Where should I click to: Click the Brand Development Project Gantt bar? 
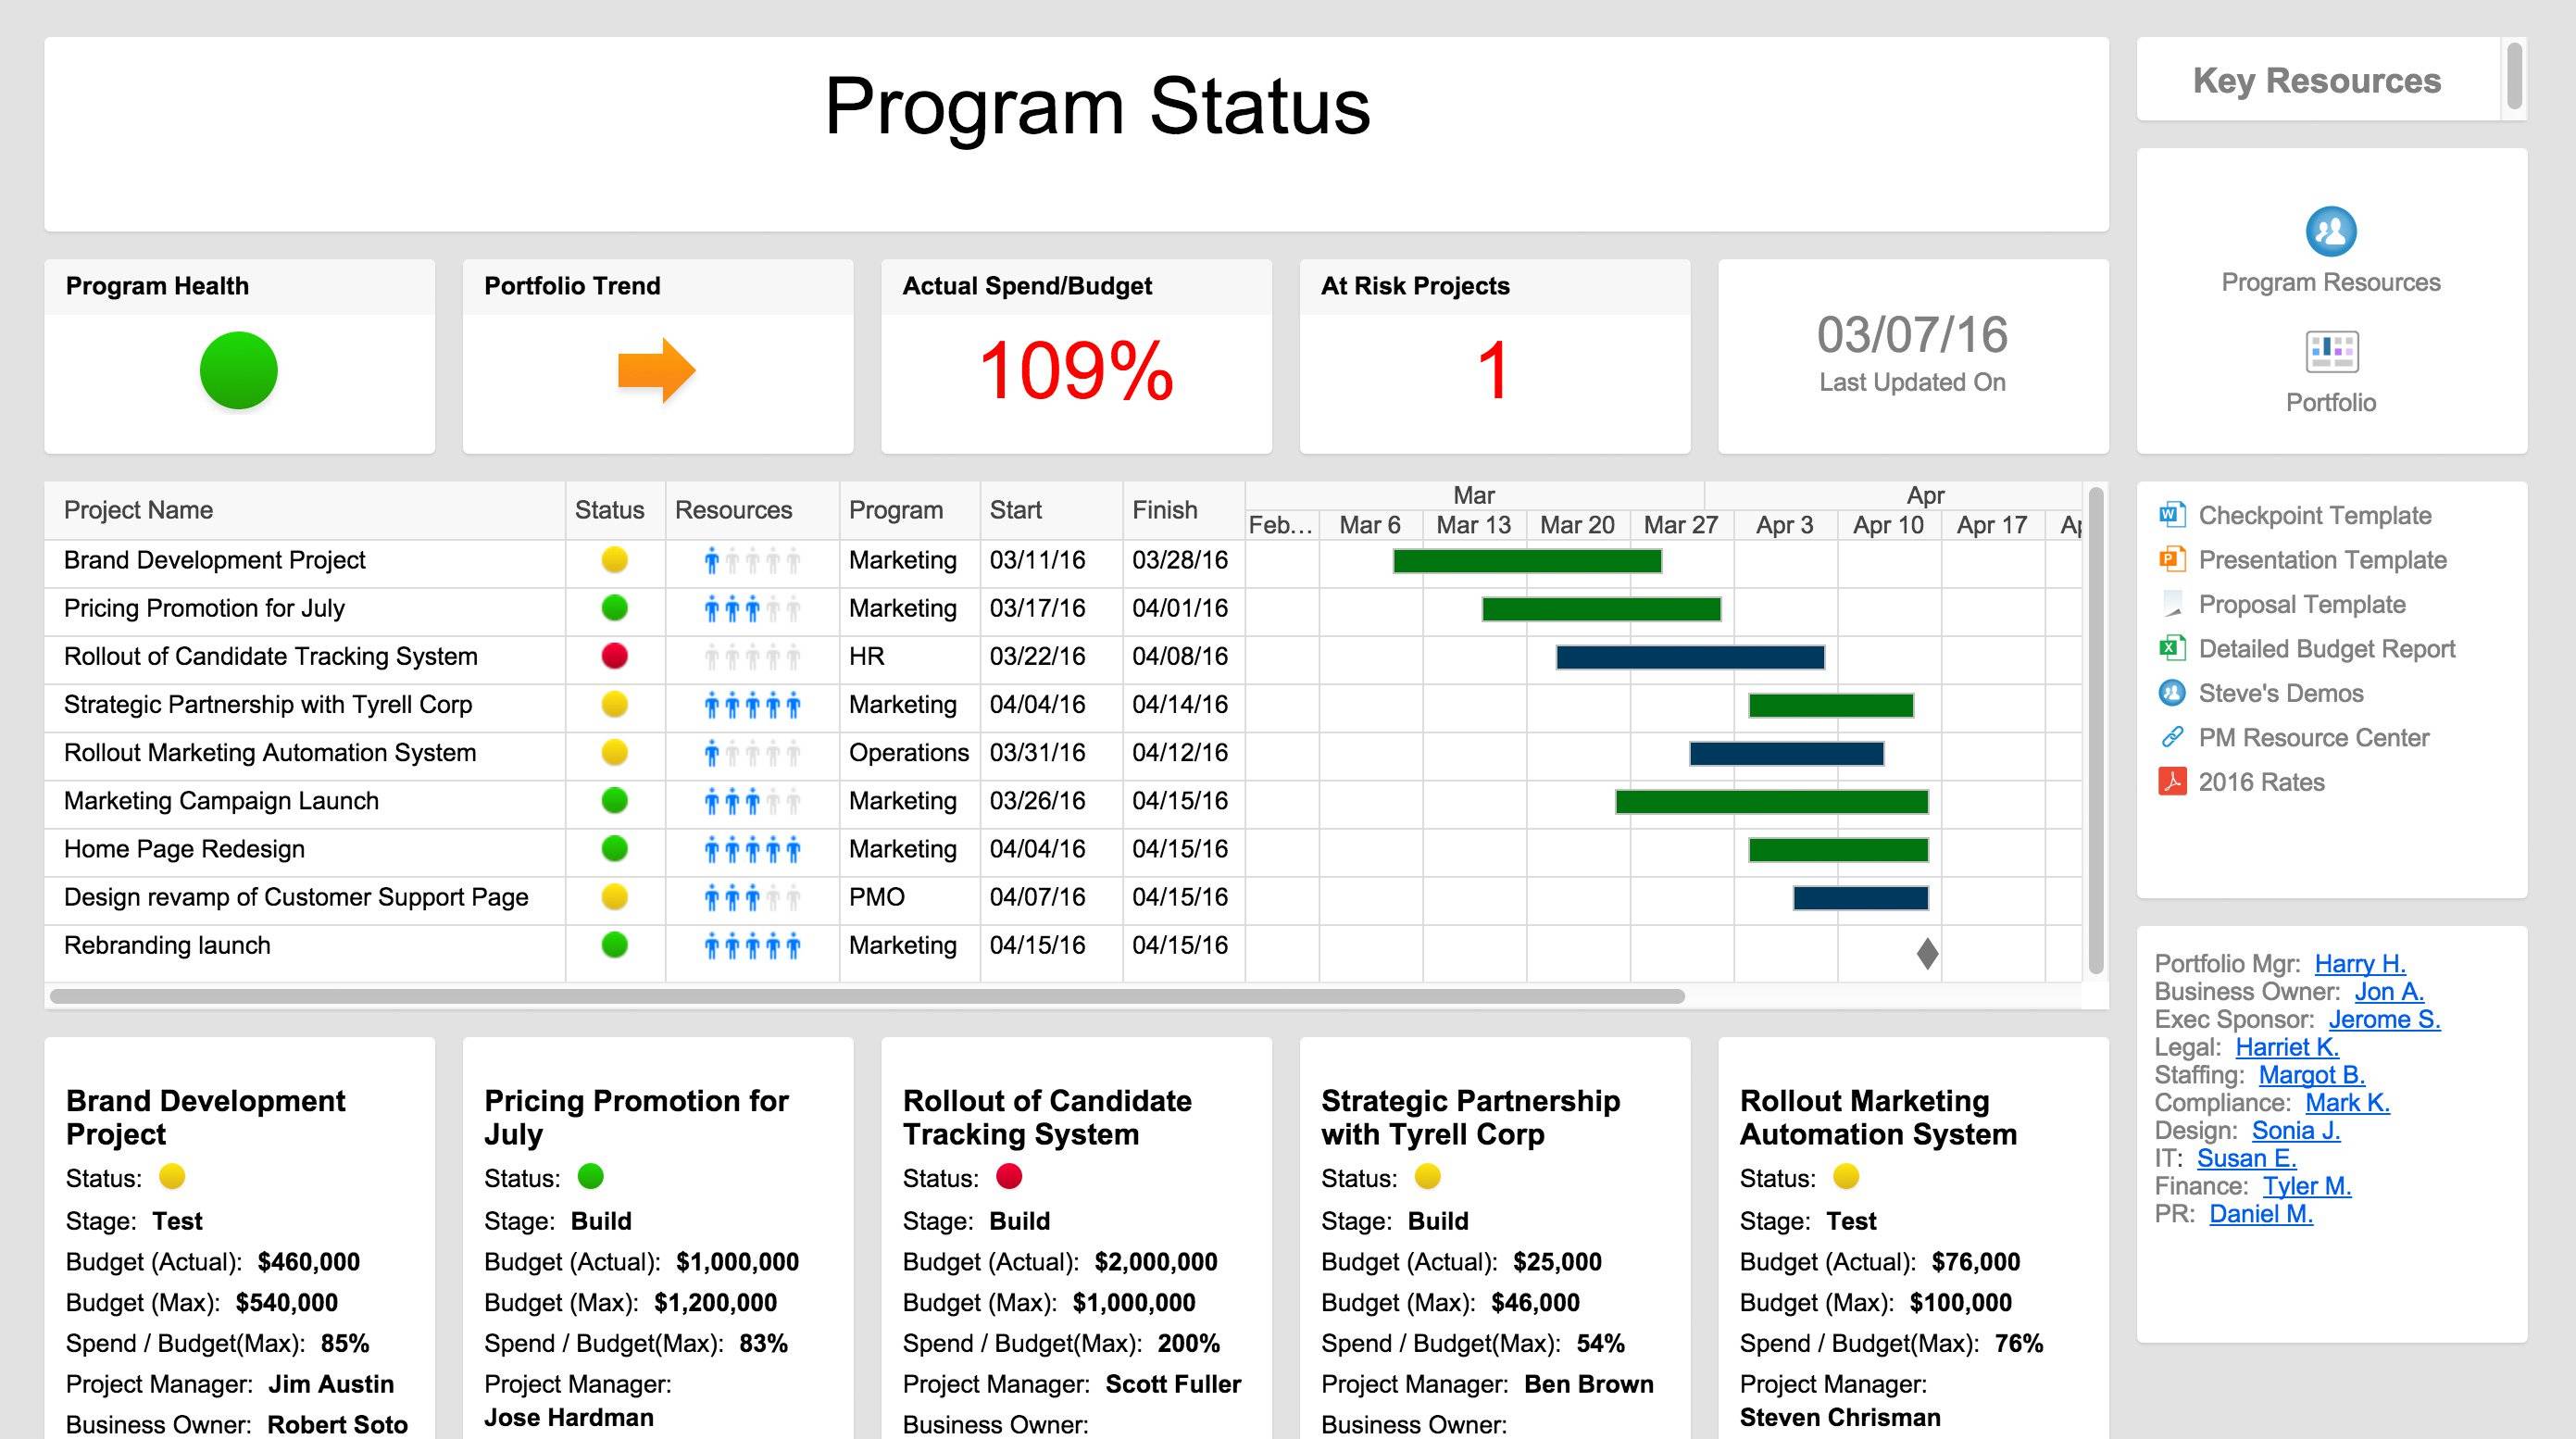(x=1526, y=561)
